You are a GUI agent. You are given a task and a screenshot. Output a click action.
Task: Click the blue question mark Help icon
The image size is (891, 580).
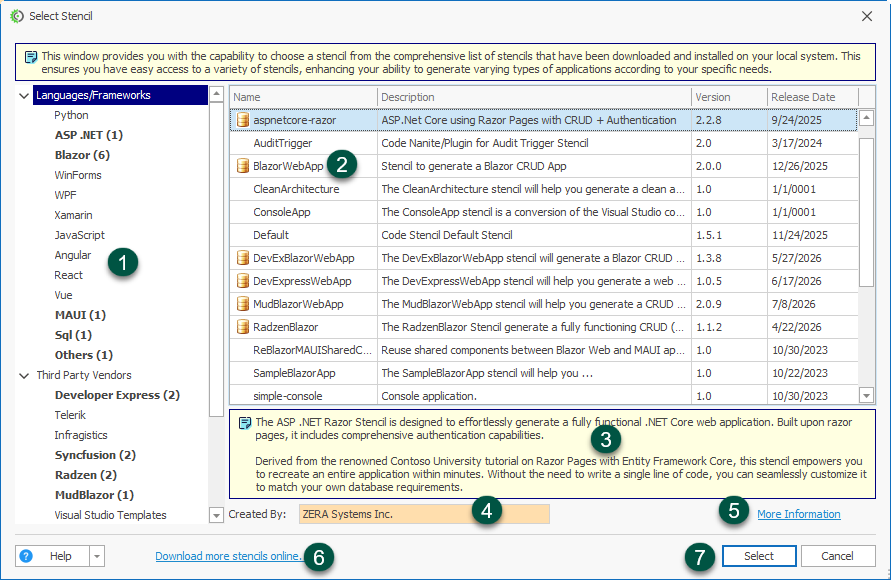pos(26,556)
